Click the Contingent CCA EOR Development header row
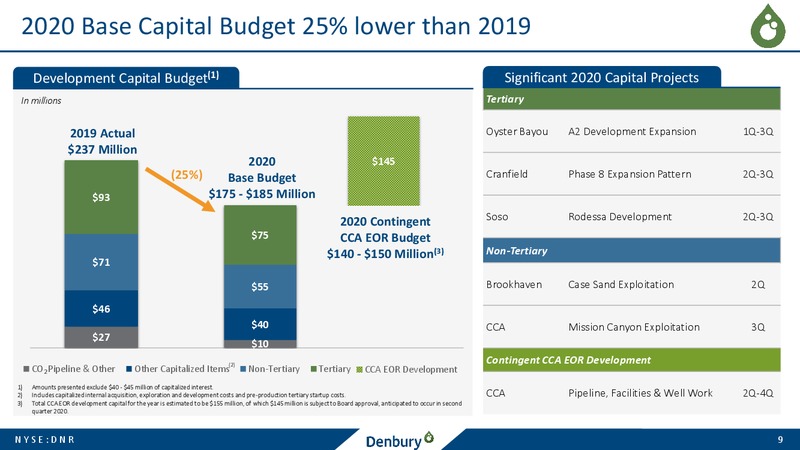This screenshot has height=450, width=800. (632, 360)
